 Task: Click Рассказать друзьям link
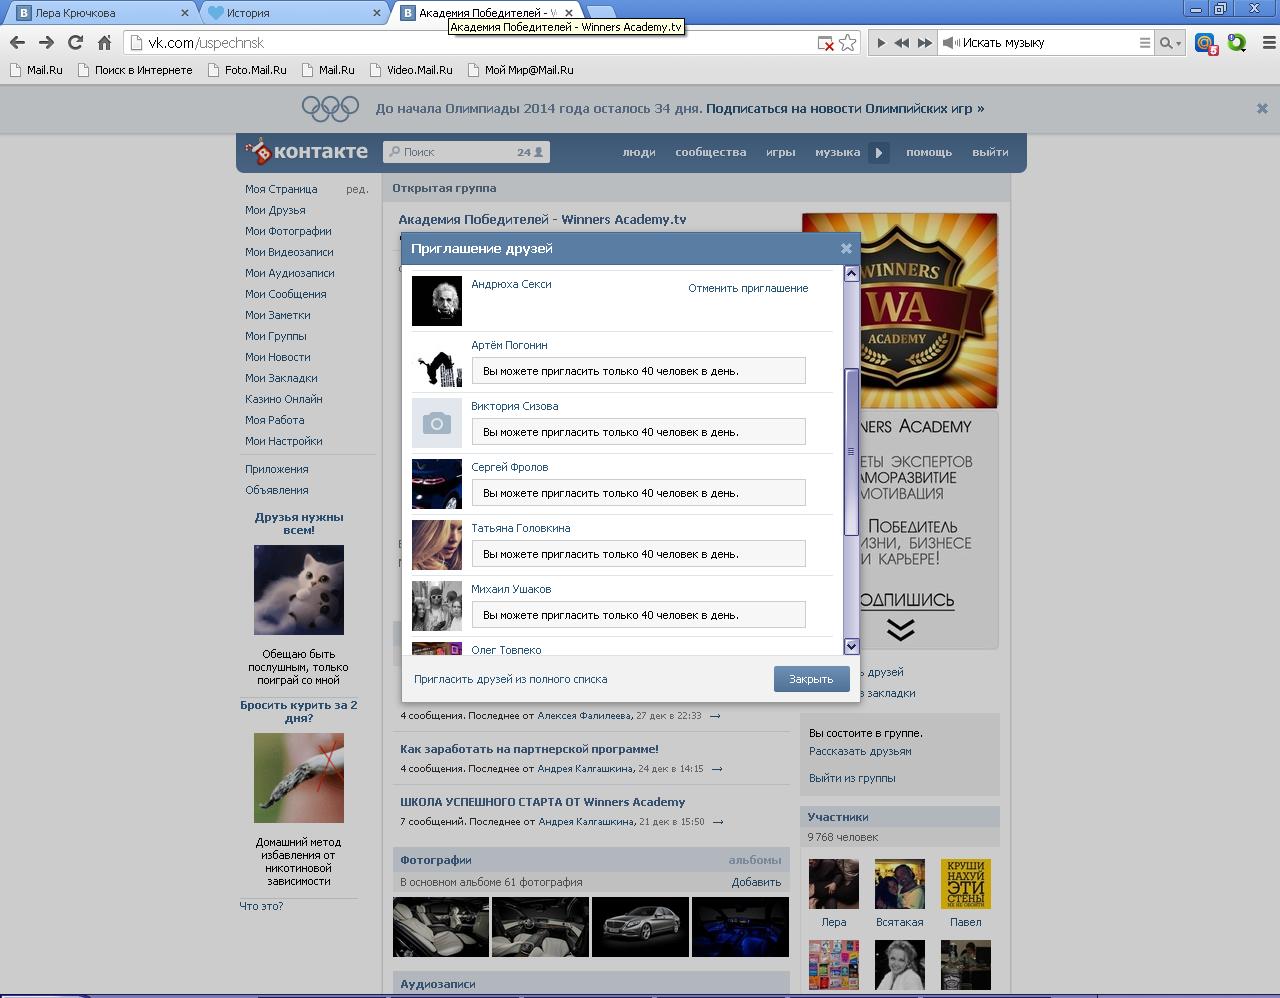coord(860,751)
